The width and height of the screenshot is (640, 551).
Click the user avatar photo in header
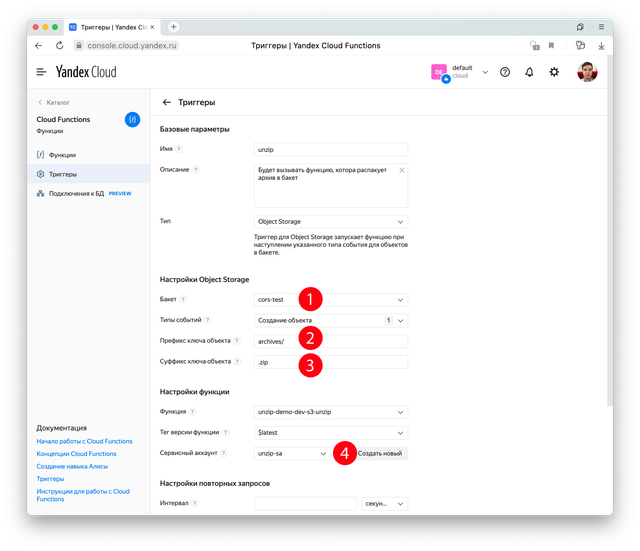[587, 72]
